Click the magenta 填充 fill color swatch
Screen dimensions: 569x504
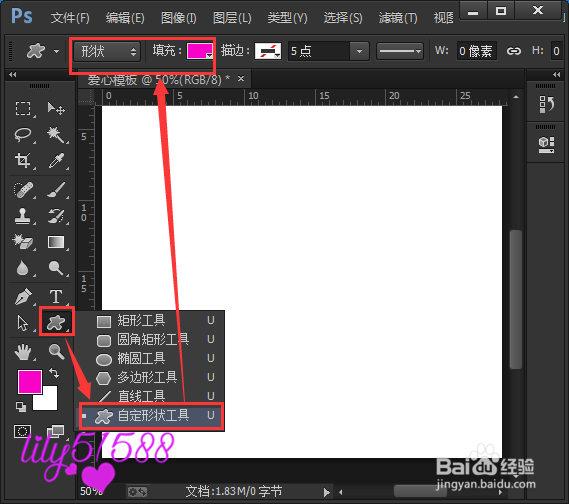point(200,51)
